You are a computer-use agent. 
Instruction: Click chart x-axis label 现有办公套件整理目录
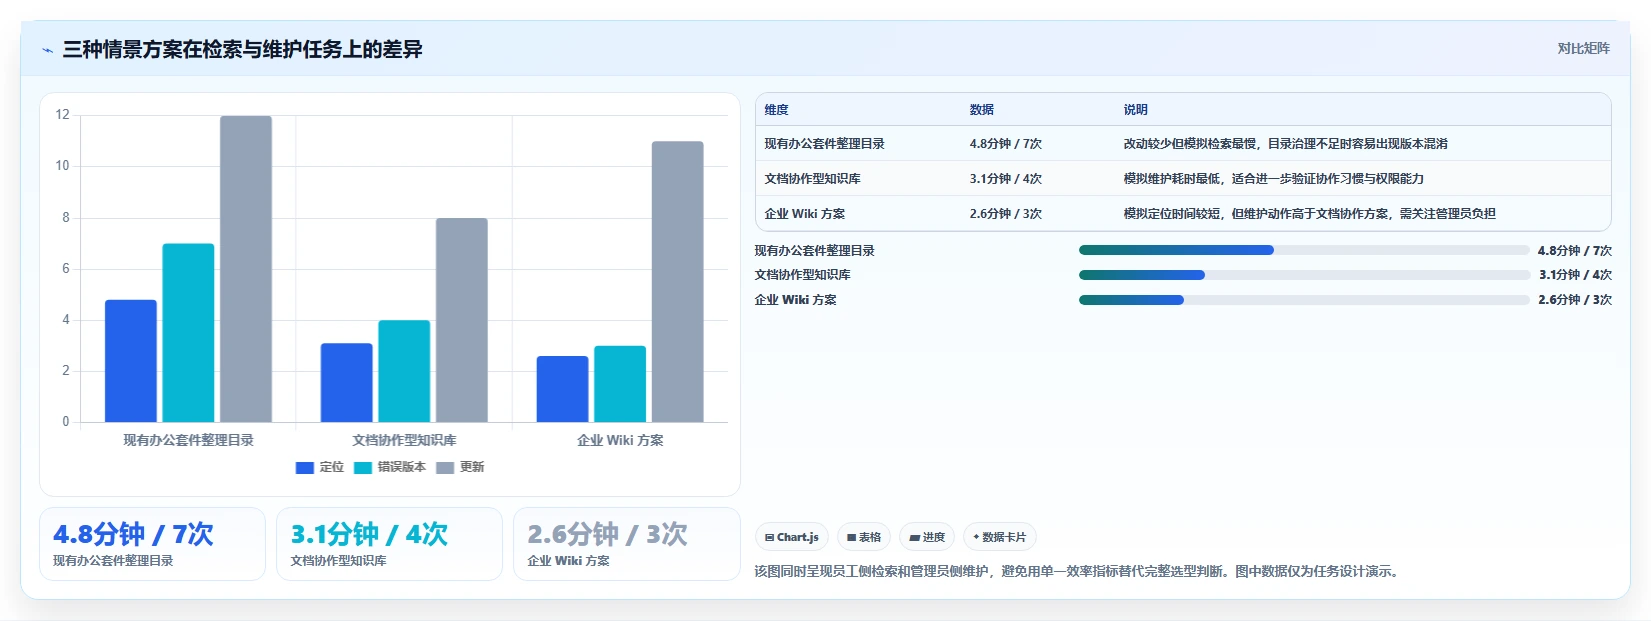pyautogui.click(x=189, y=440)
